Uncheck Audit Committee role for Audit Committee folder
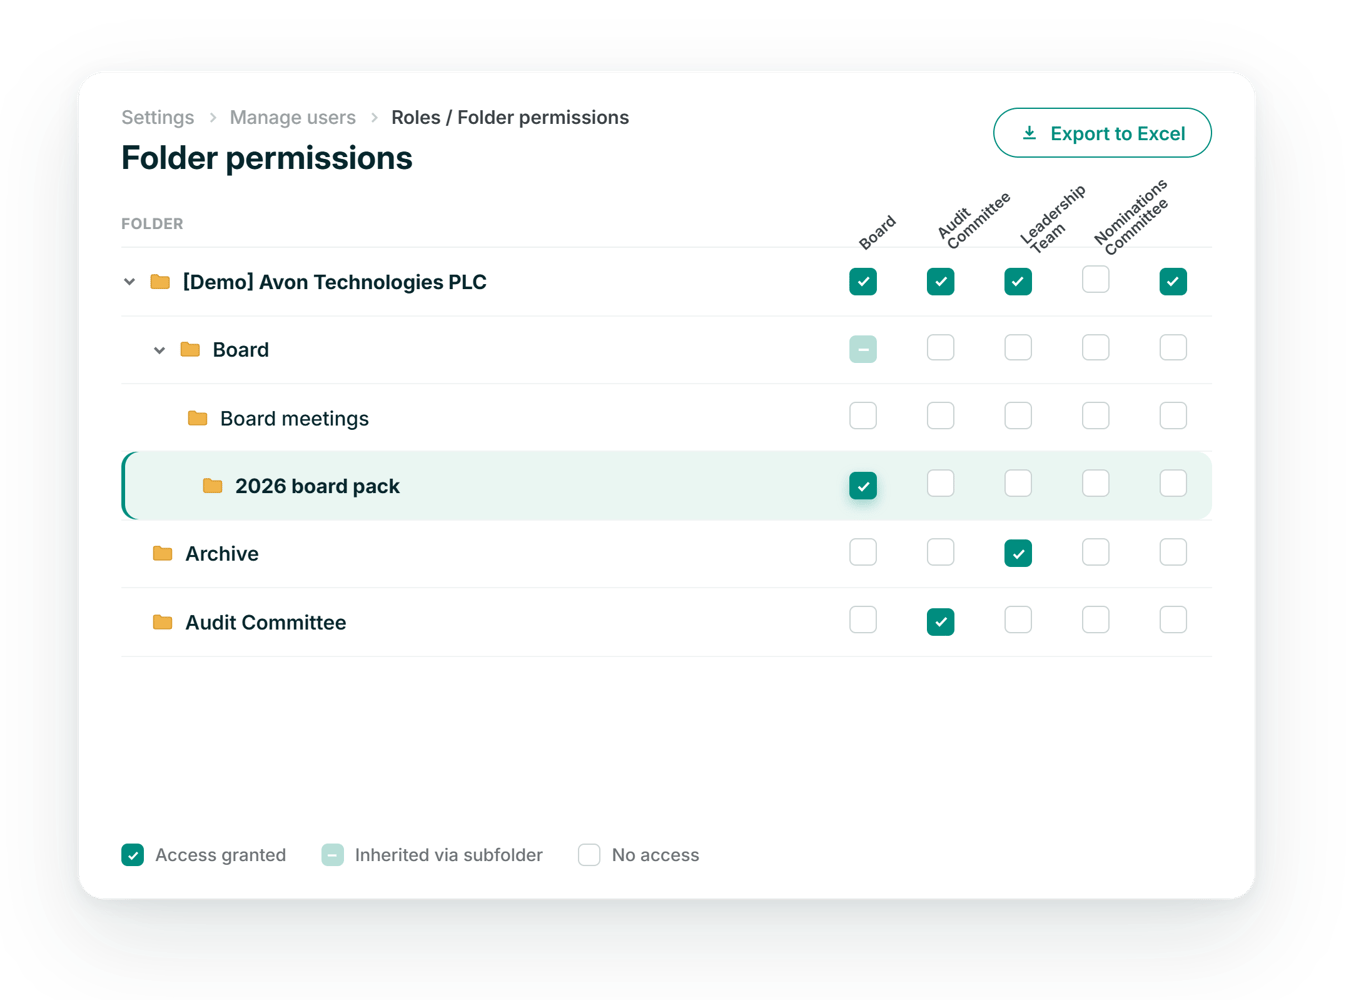This screenshot has height=1000, width=1356. (940, 622)
